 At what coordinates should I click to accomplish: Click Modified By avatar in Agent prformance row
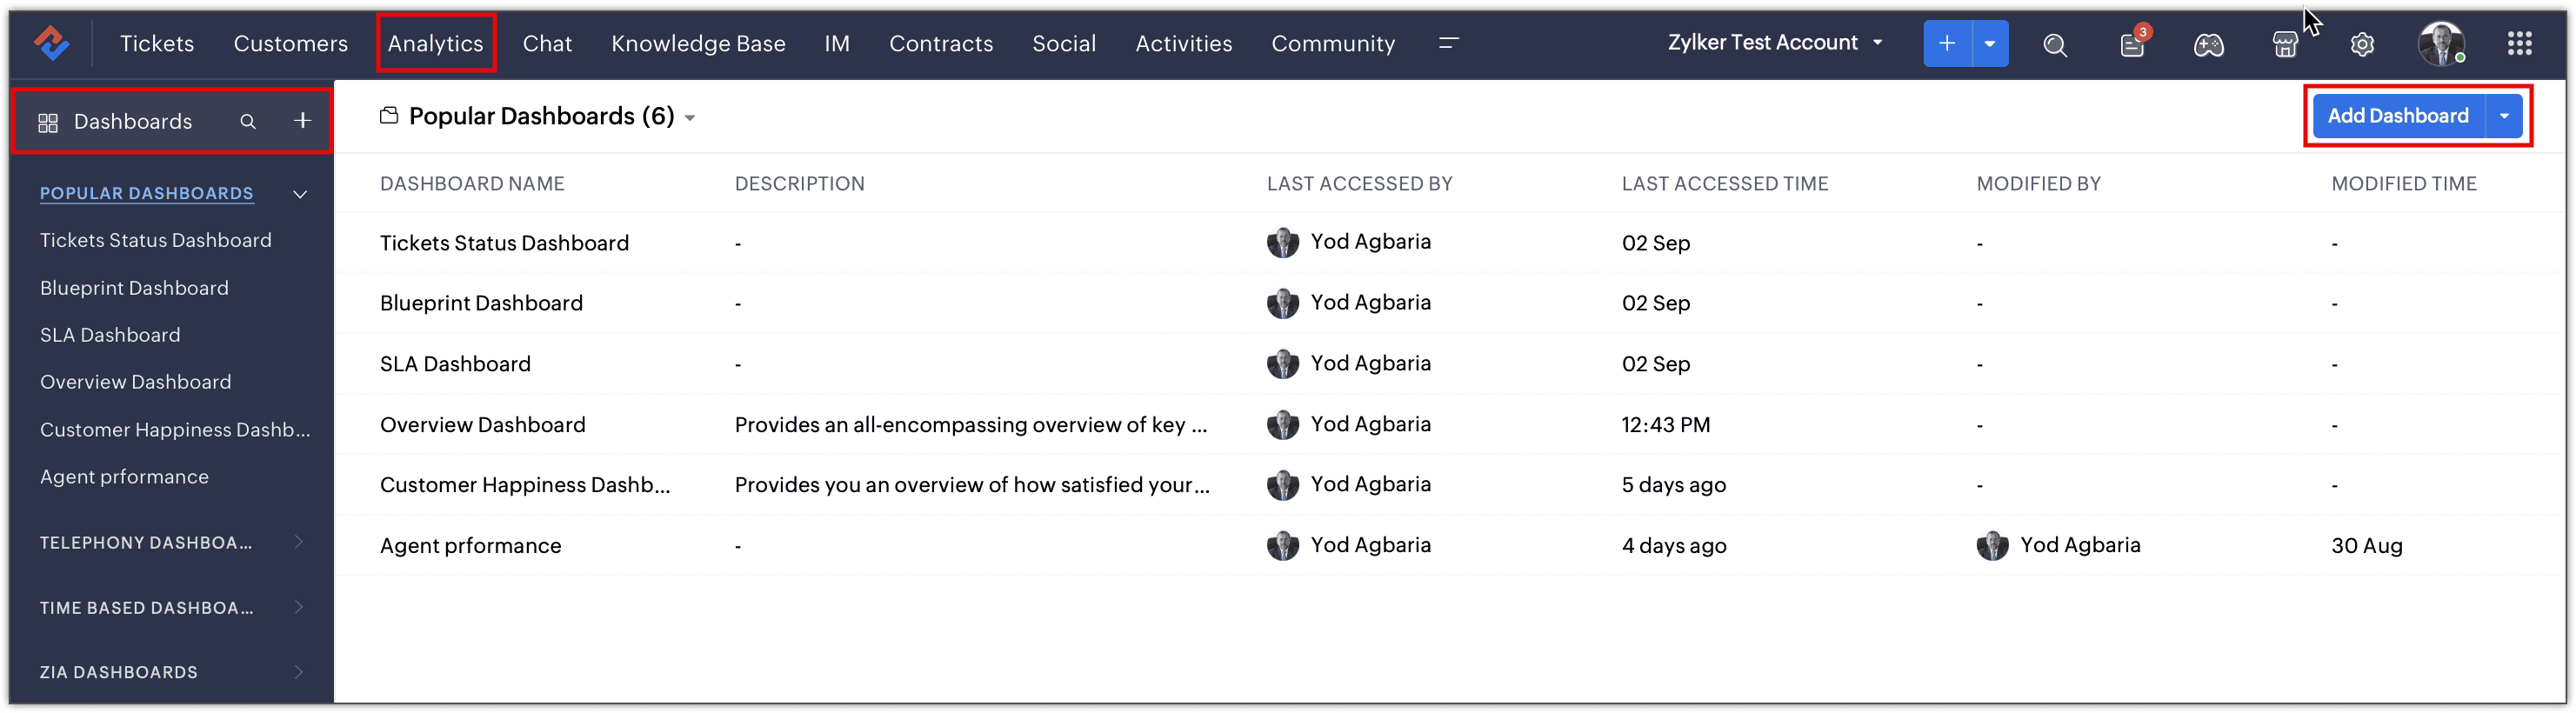point(1993,545)
